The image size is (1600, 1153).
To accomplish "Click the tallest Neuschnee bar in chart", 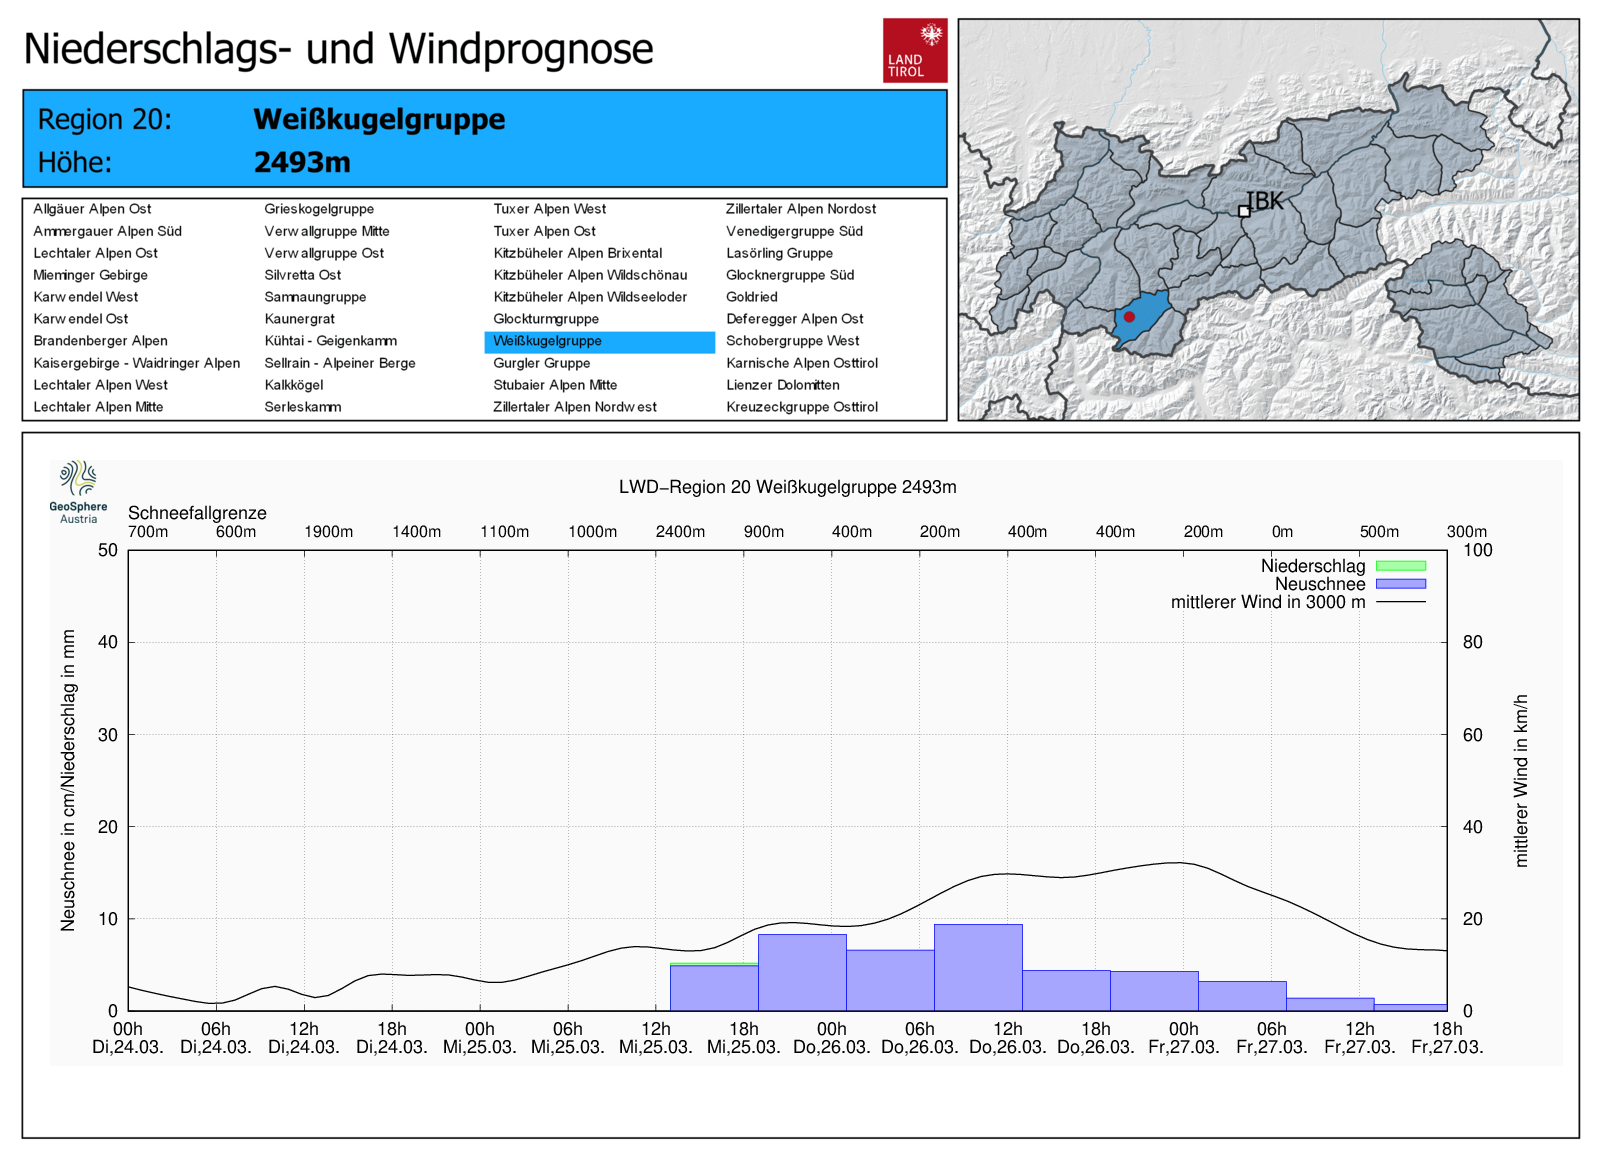I will (978, 967).
